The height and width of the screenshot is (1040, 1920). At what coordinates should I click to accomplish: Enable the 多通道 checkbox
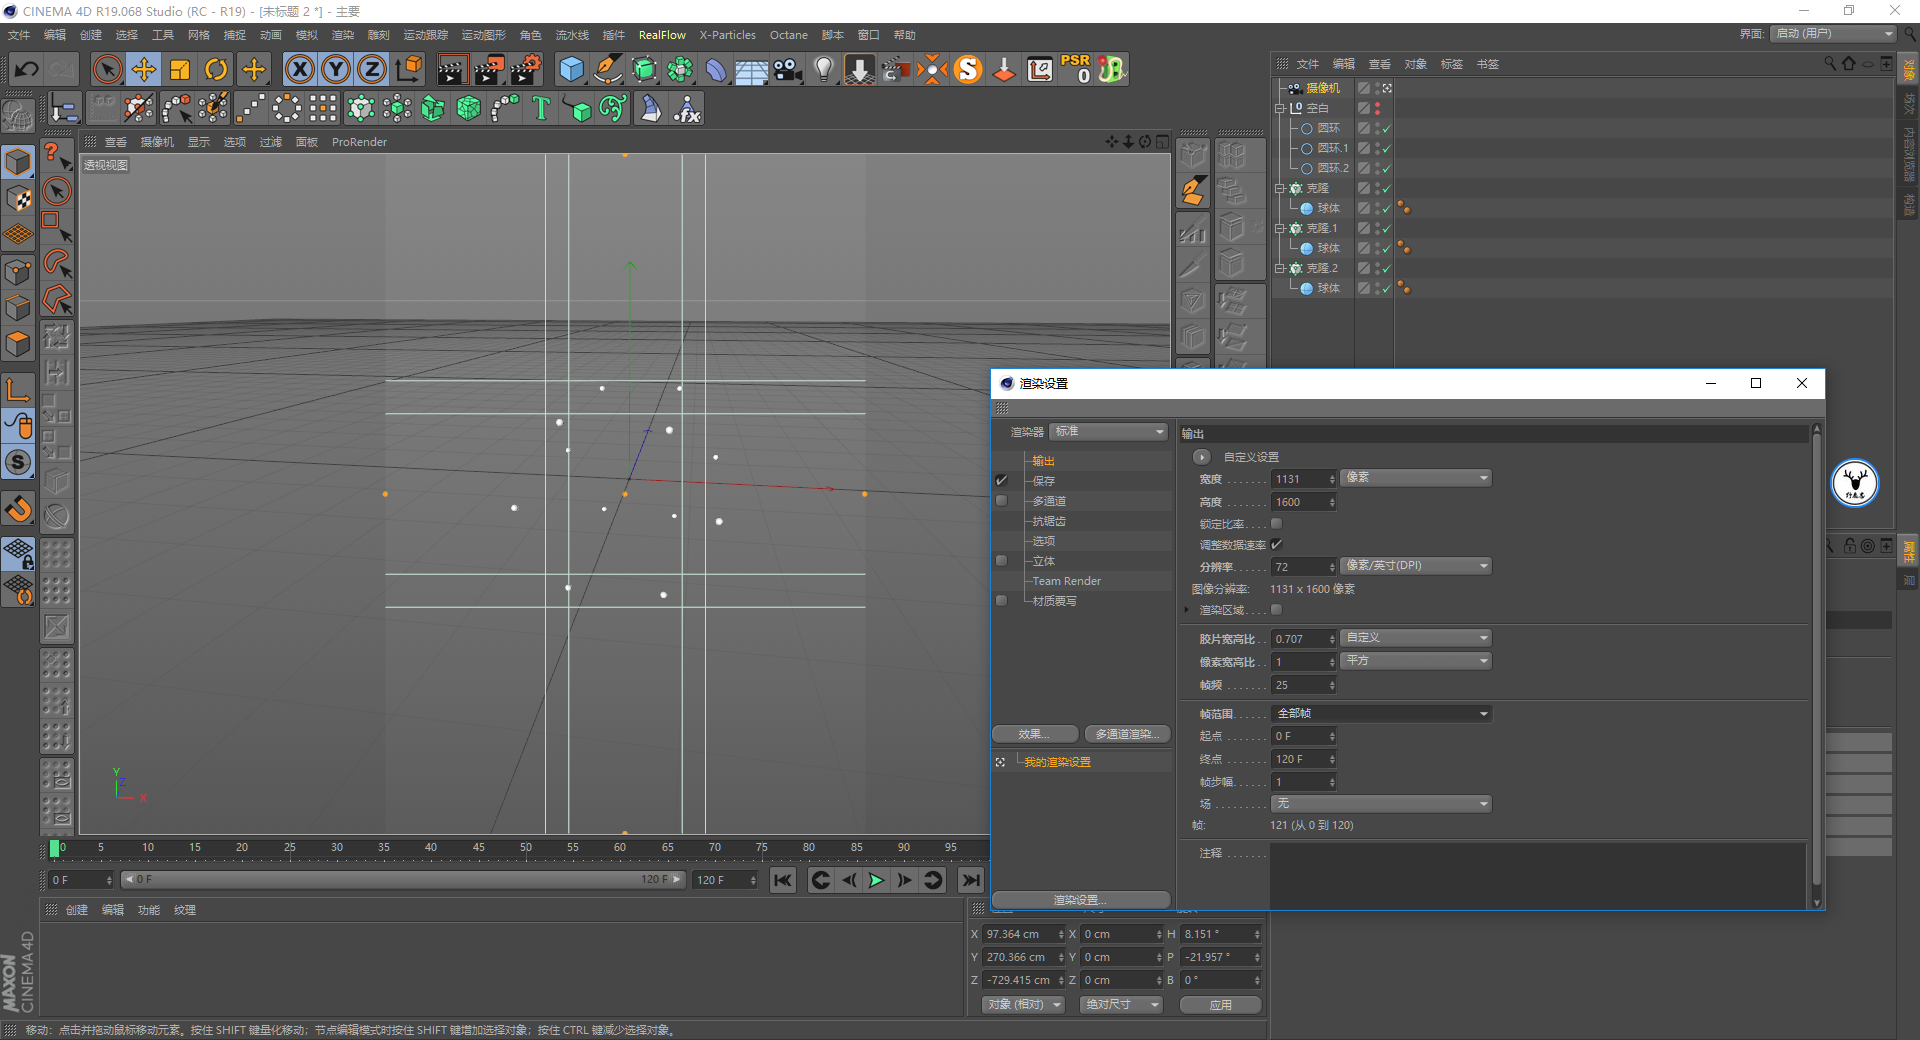pyautogui.click(x=1001, y=501)
